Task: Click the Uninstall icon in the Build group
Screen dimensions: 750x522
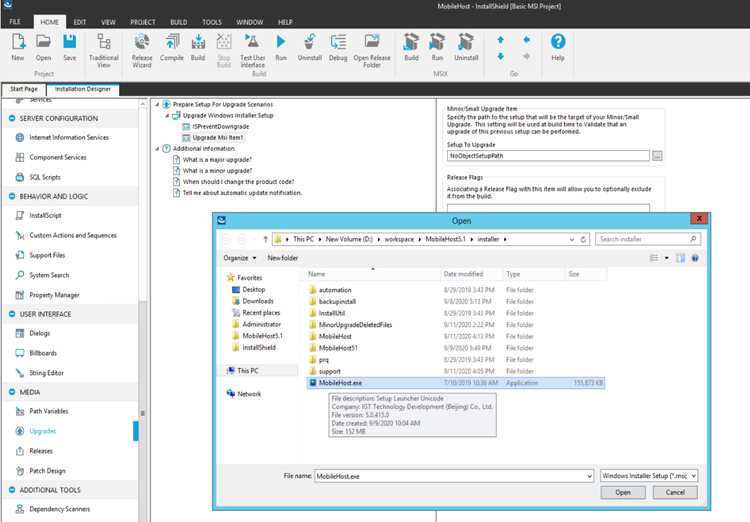Action: [309, 42]
